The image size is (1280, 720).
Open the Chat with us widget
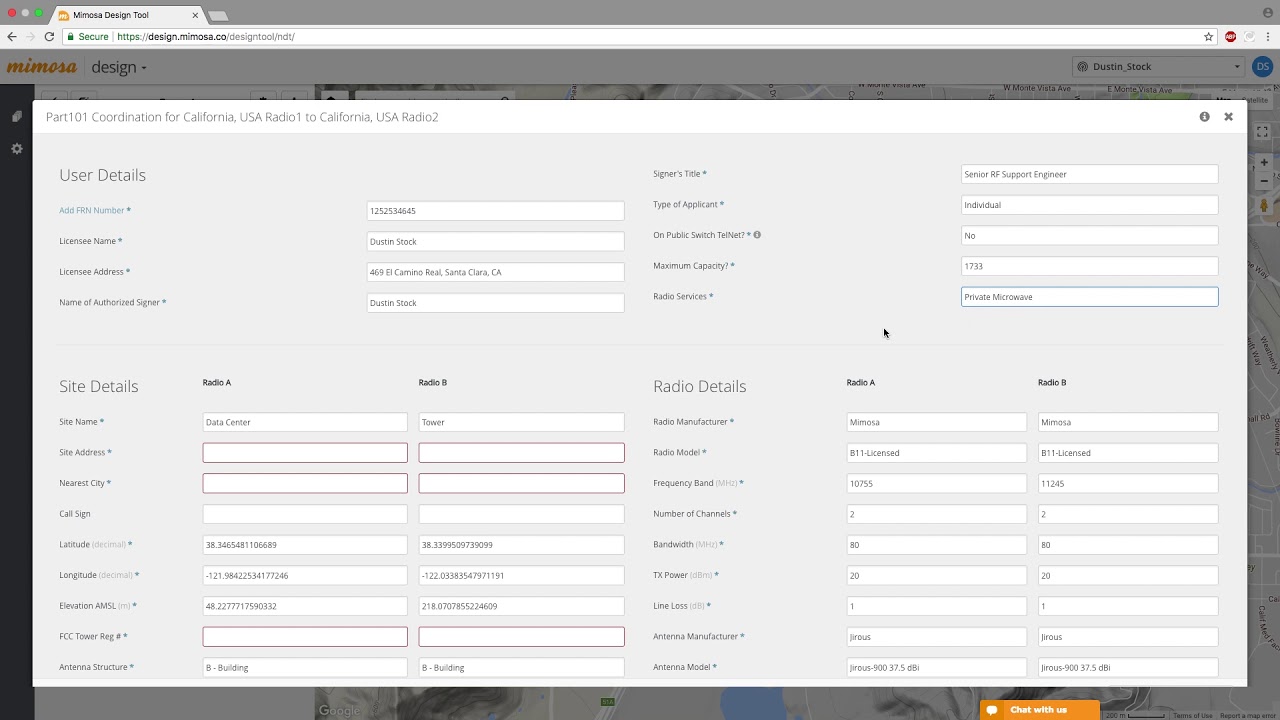[1040, 710]
